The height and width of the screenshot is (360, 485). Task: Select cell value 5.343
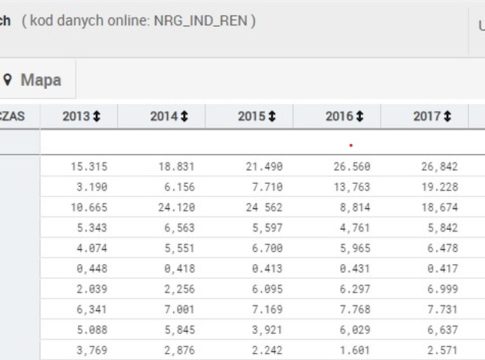92,228
